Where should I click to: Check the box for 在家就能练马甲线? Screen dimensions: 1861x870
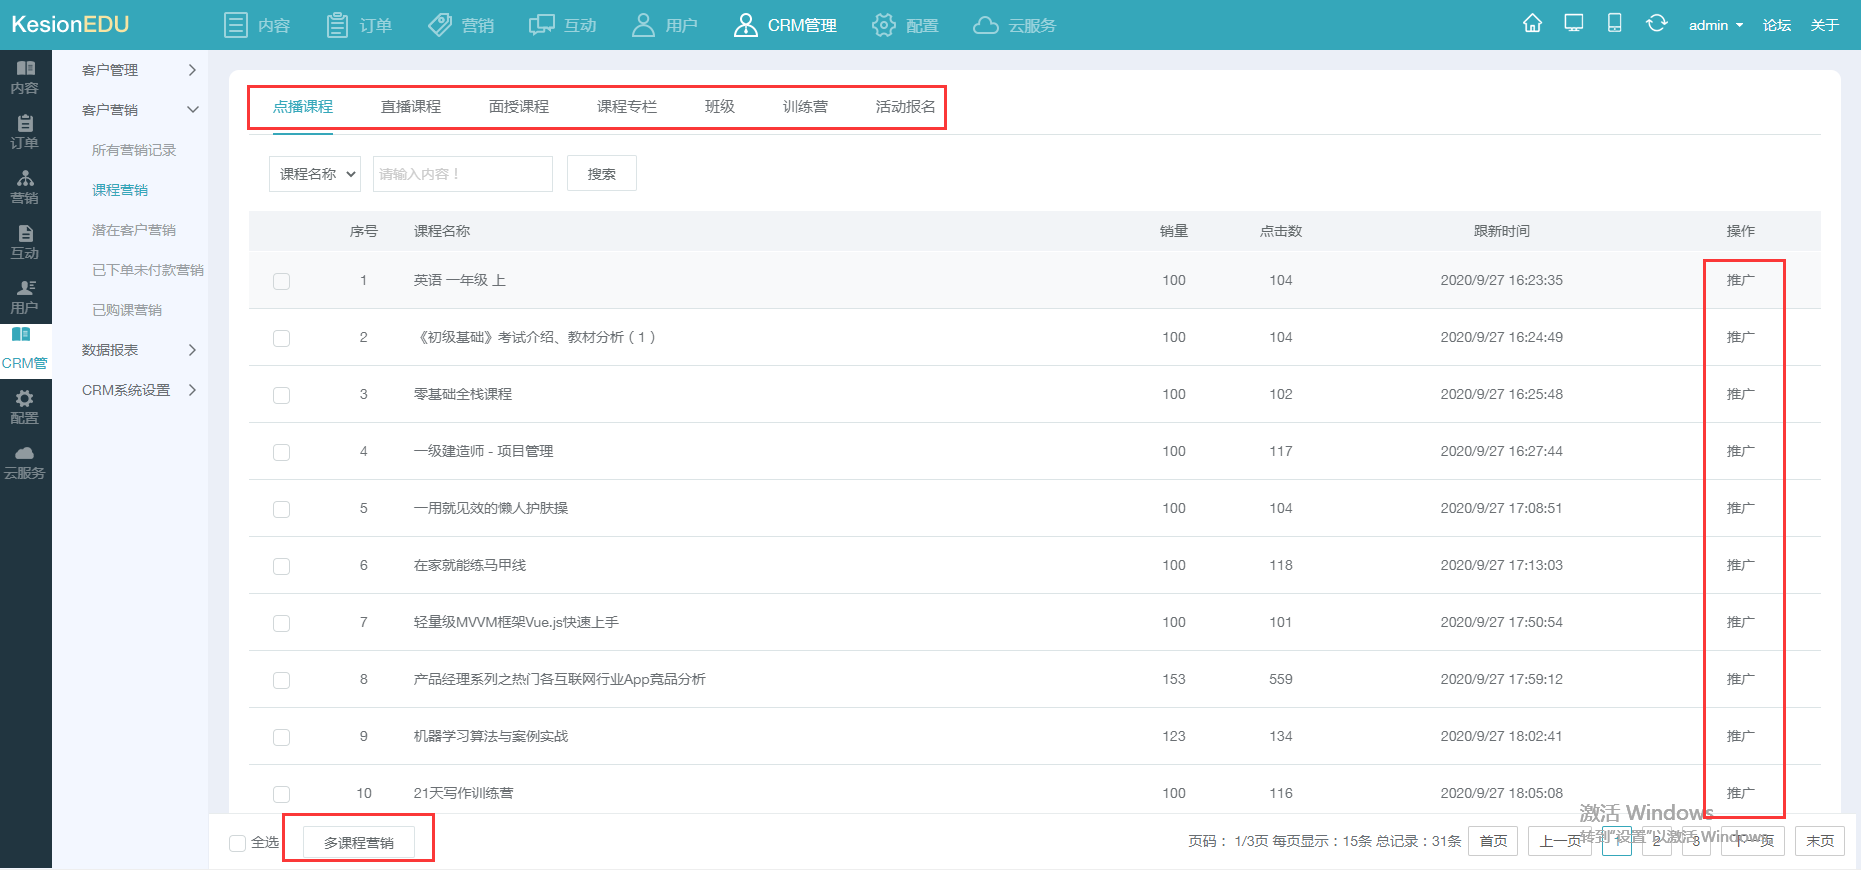tap(282, 566)
